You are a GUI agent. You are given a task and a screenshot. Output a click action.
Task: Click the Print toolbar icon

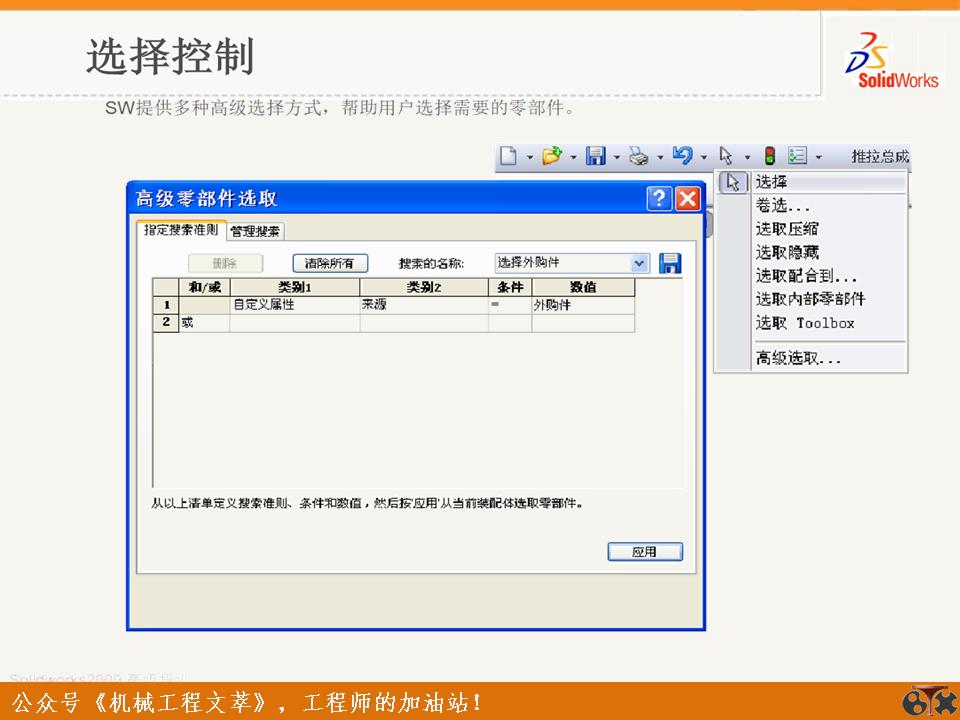[x=640, y=156]
